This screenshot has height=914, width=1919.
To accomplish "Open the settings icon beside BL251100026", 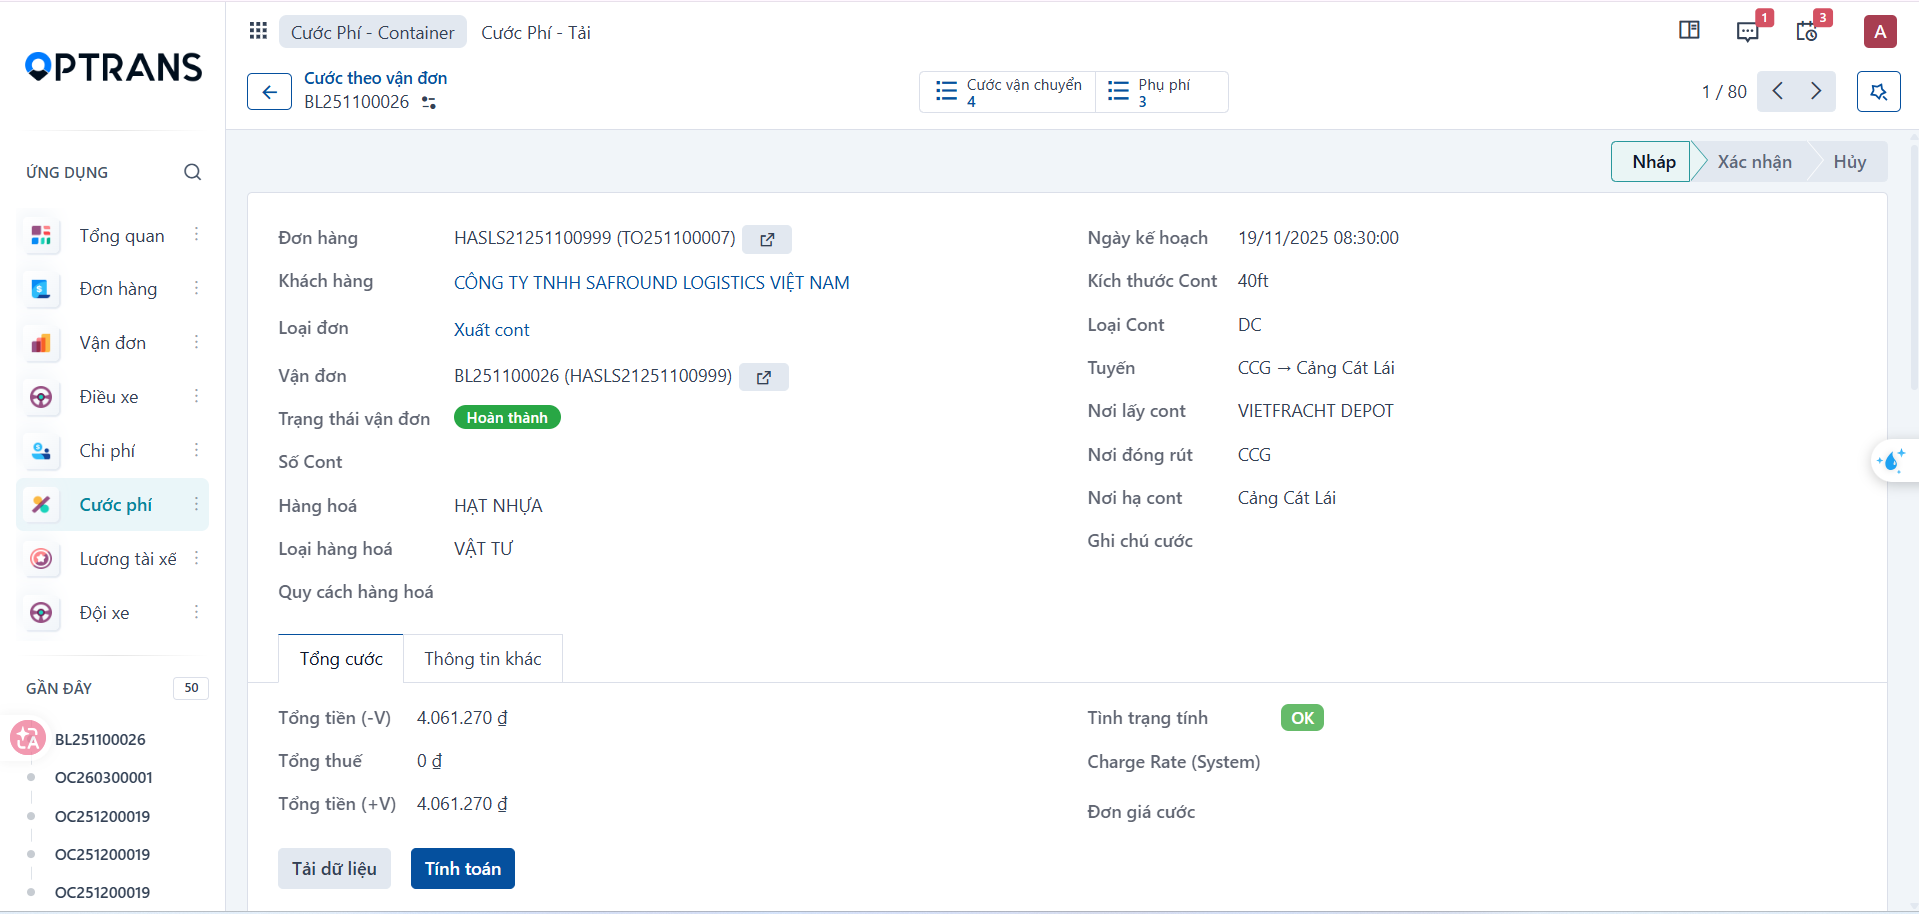I will [429, 102].
